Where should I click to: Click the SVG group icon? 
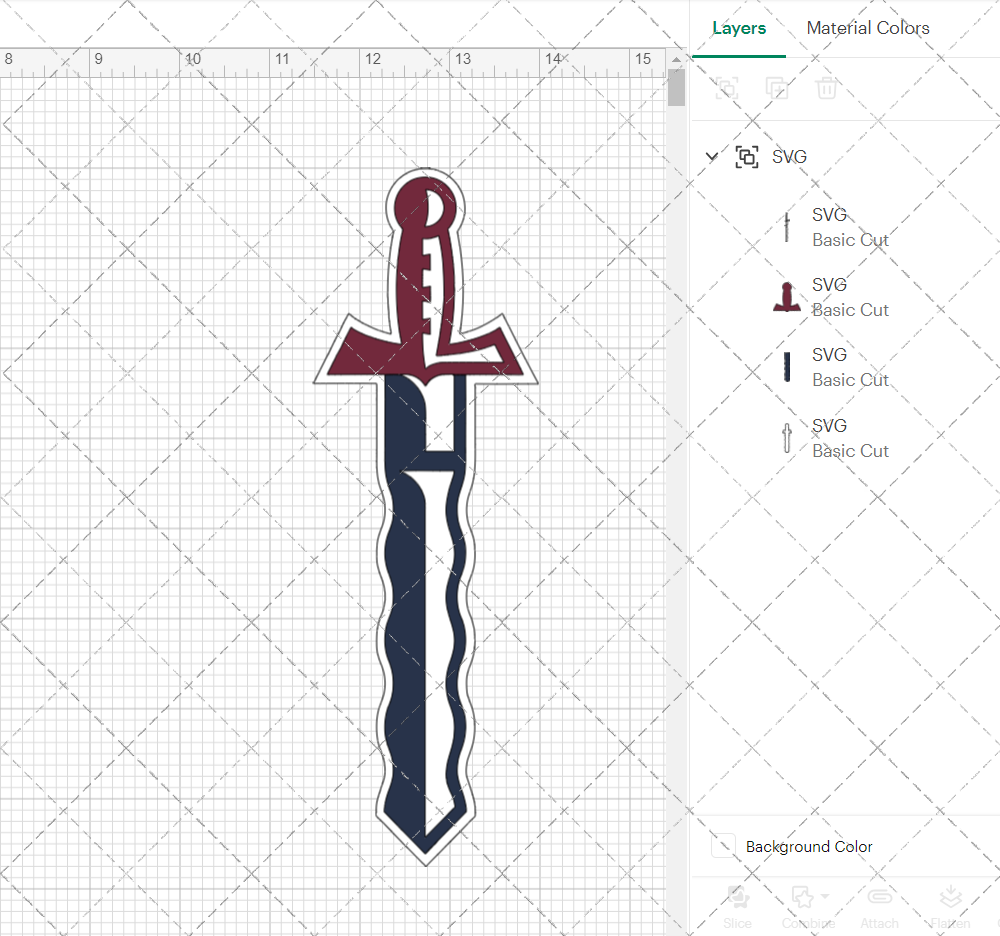pos(747,157)
